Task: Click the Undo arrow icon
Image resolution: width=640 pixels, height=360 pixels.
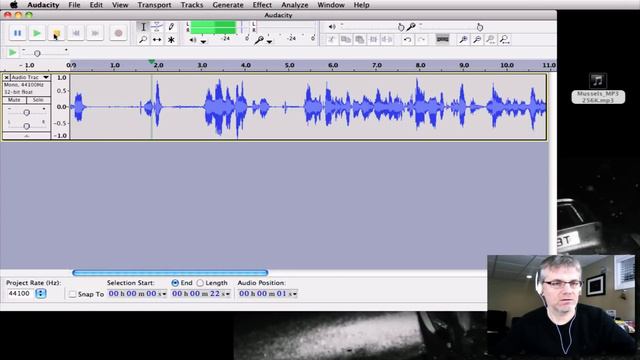Action: [407, 39]
